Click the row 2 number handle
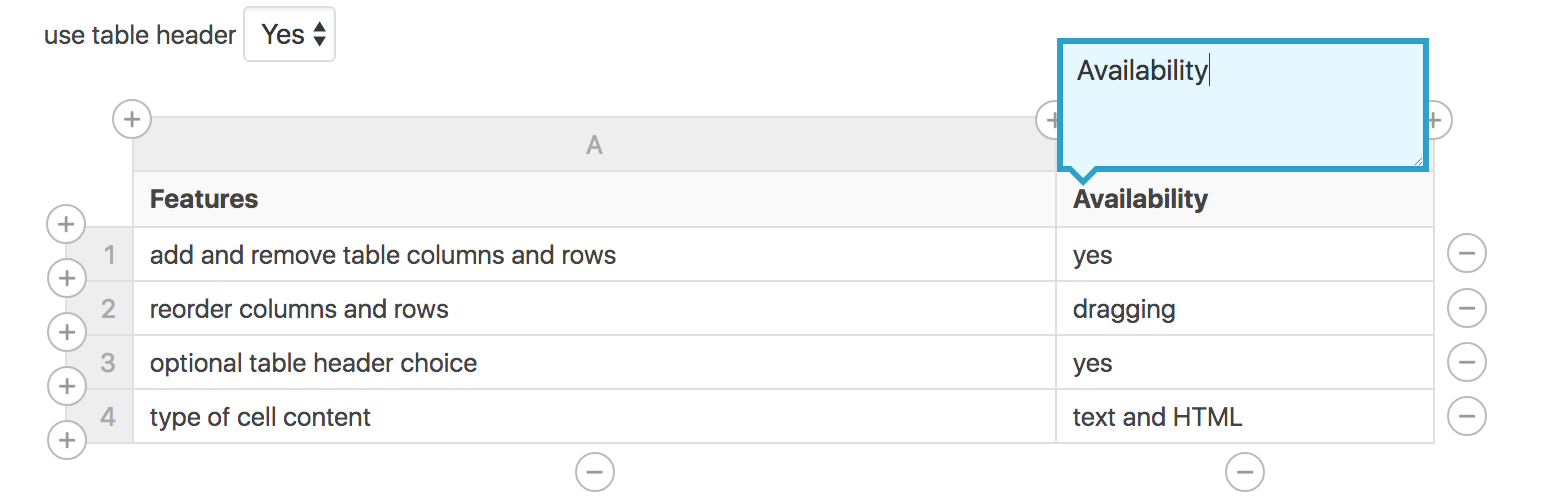The image size is (1544, 500). (108, 309)
